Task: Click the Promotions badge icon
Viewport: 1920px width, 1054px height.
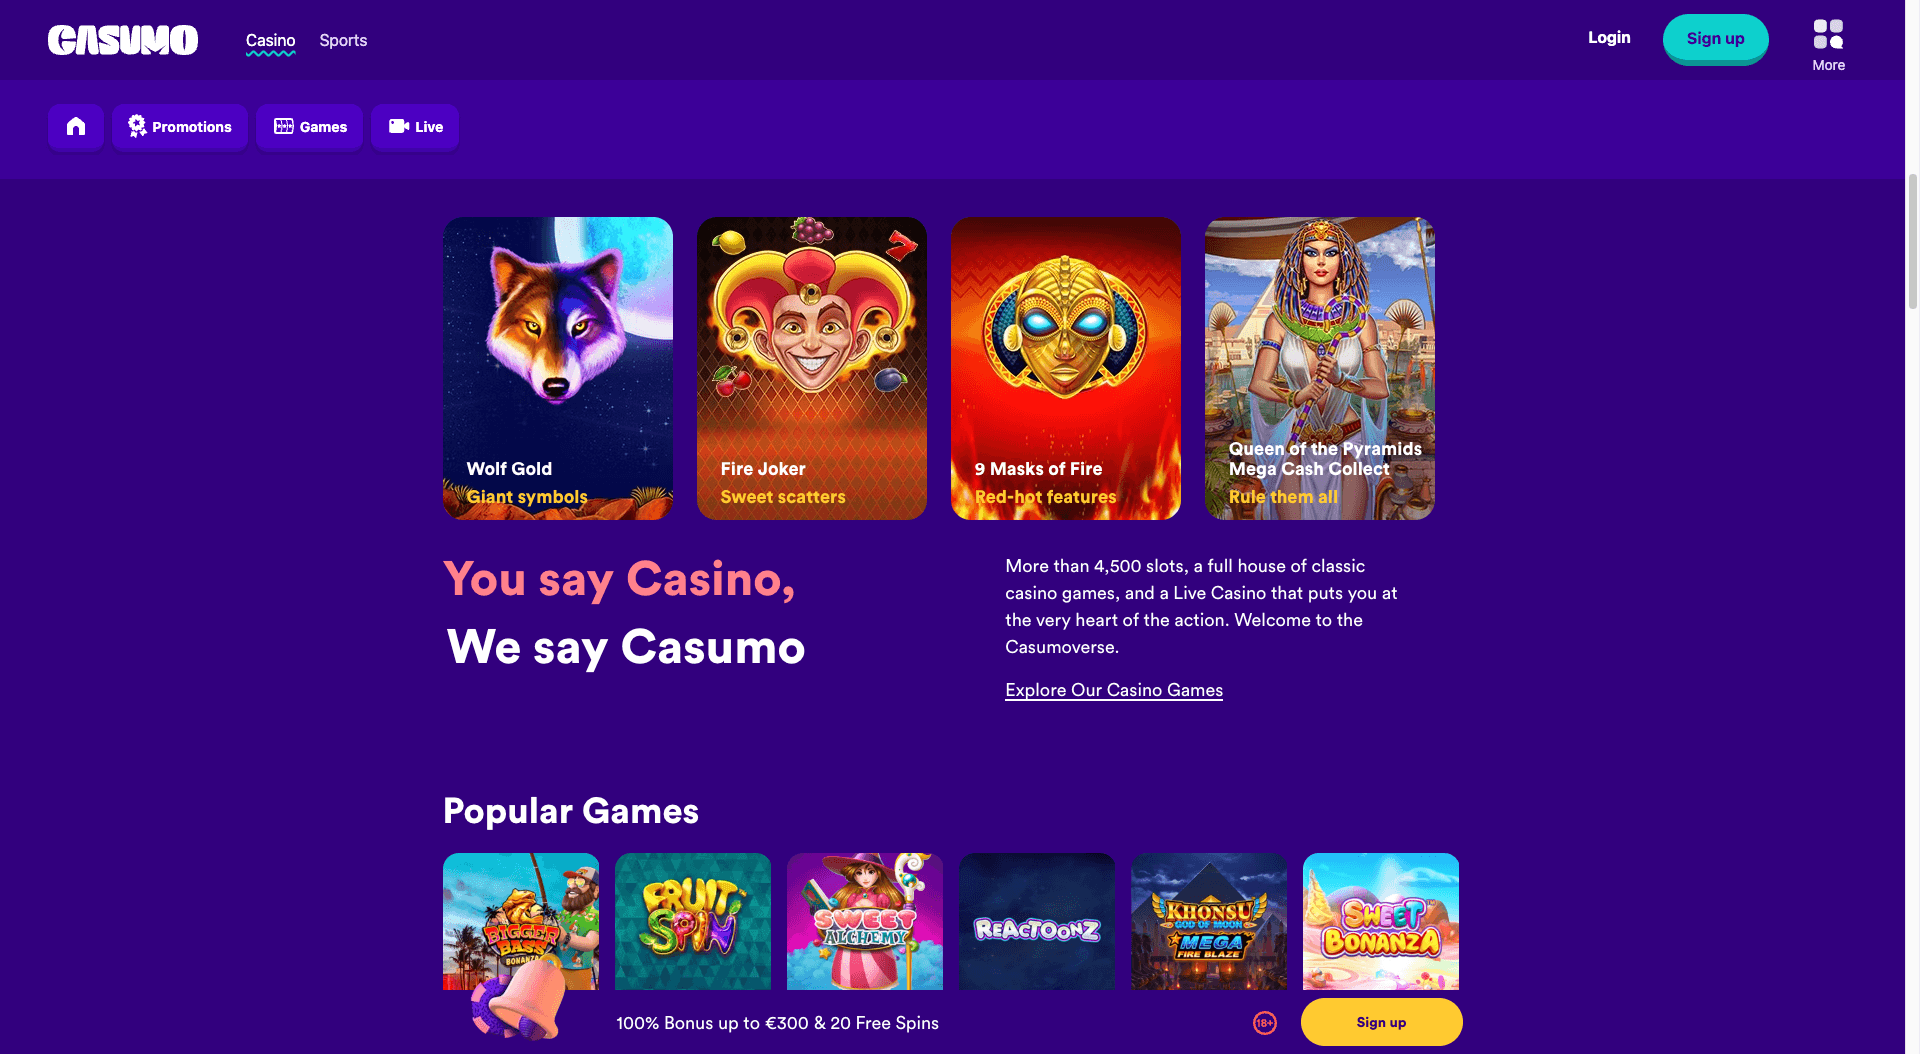Action: (137, 126)
